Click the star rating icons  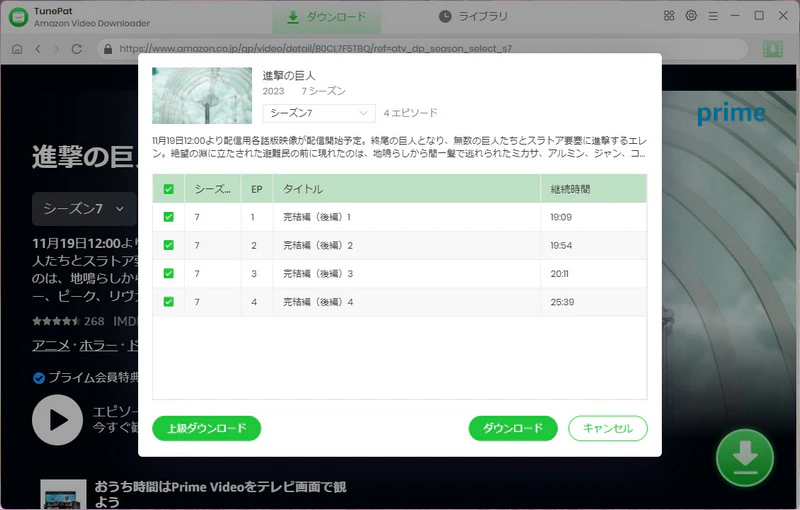coord(56,321)
